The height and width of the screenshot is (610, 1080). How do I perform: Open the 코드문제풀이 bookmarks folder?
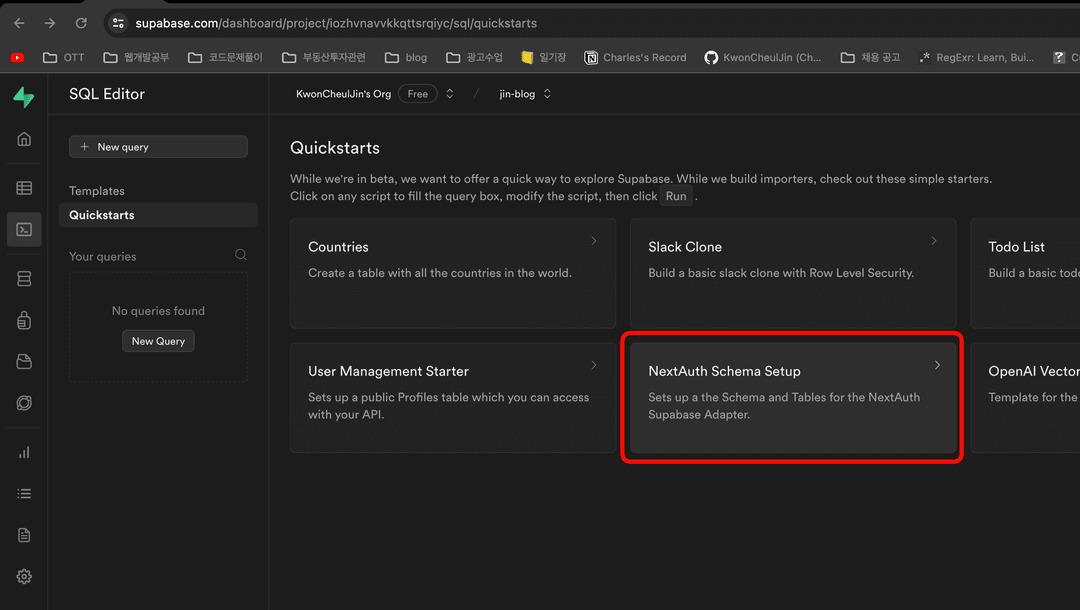(225, 57)
